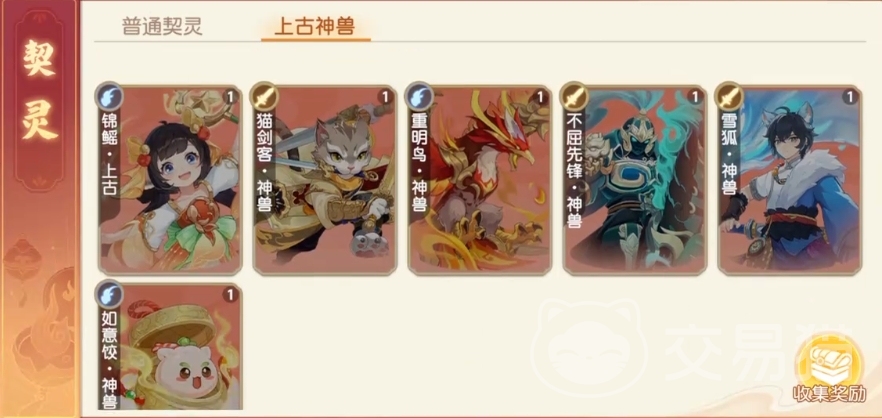This screenshot has width=882, height=418.
Task: Click the level 1 badge on 不屈先锋 card
Action: point(695,97)
